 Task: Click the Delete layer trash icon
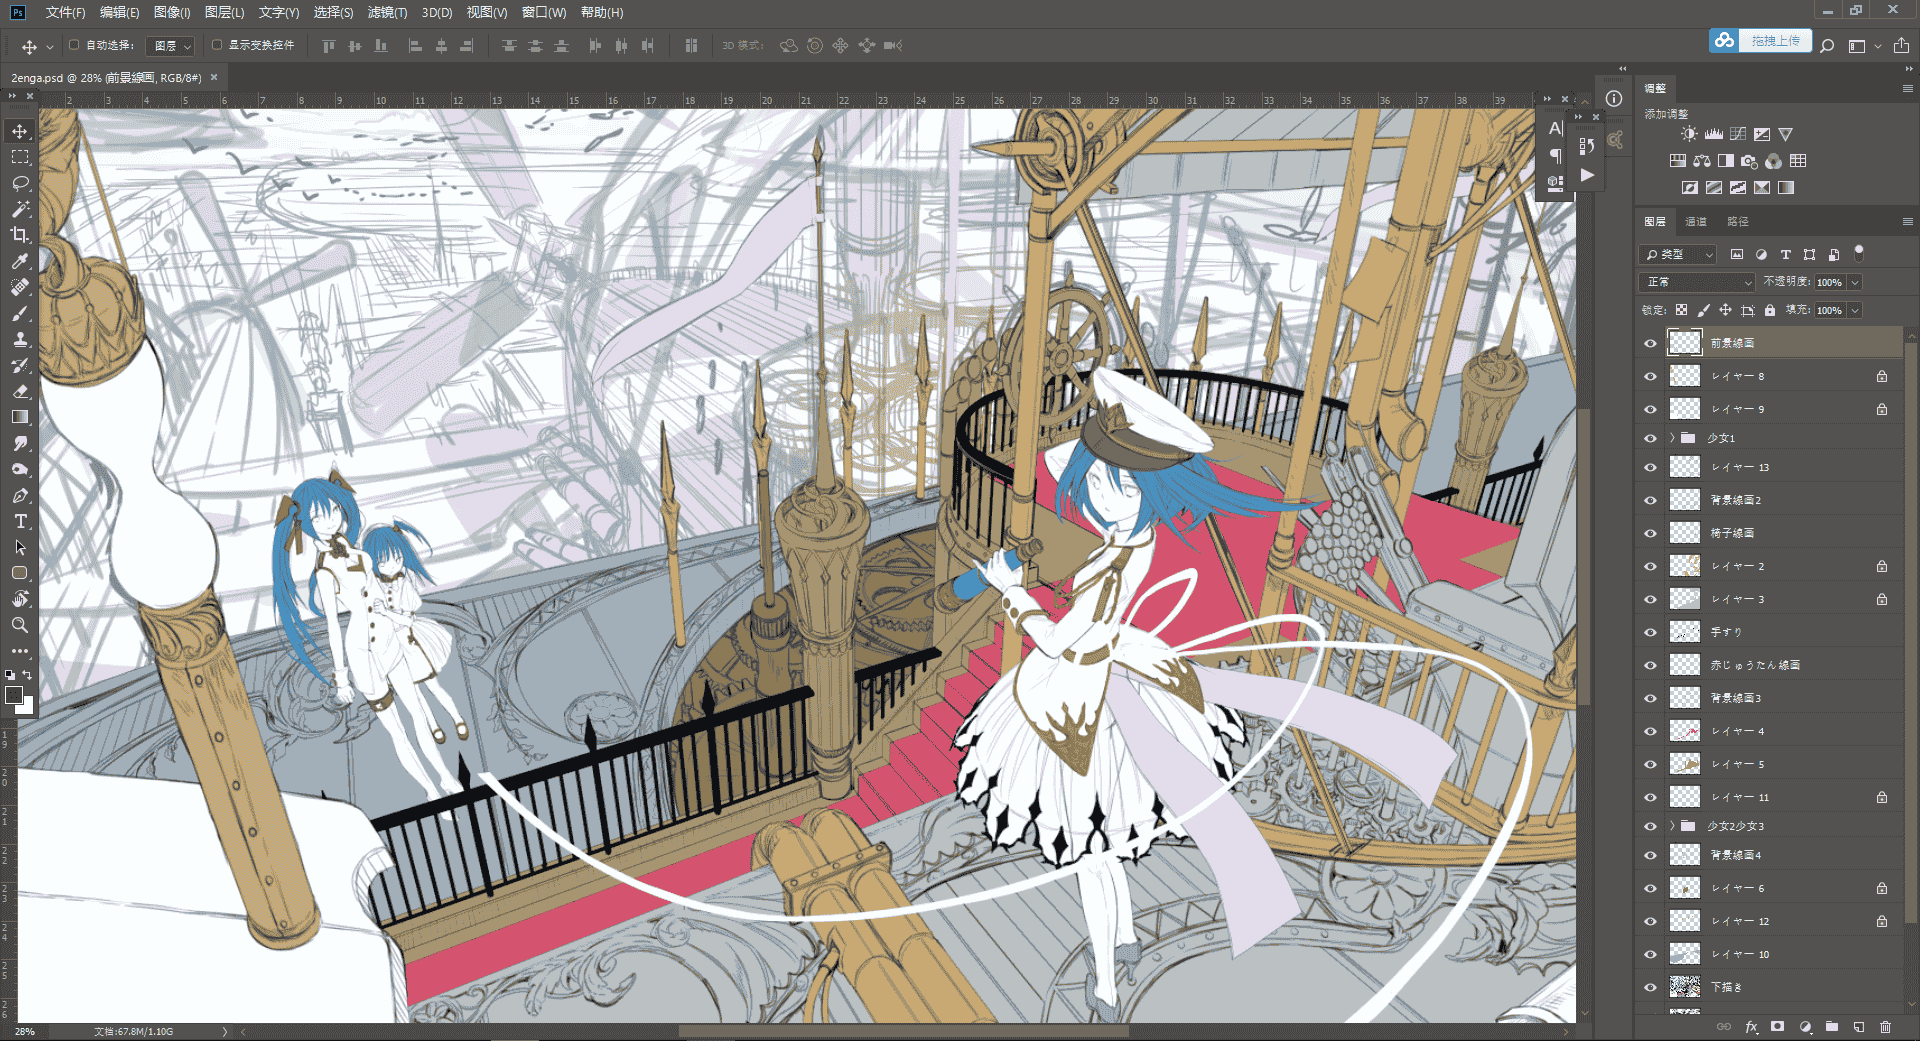click(x=1885, y=1027)
